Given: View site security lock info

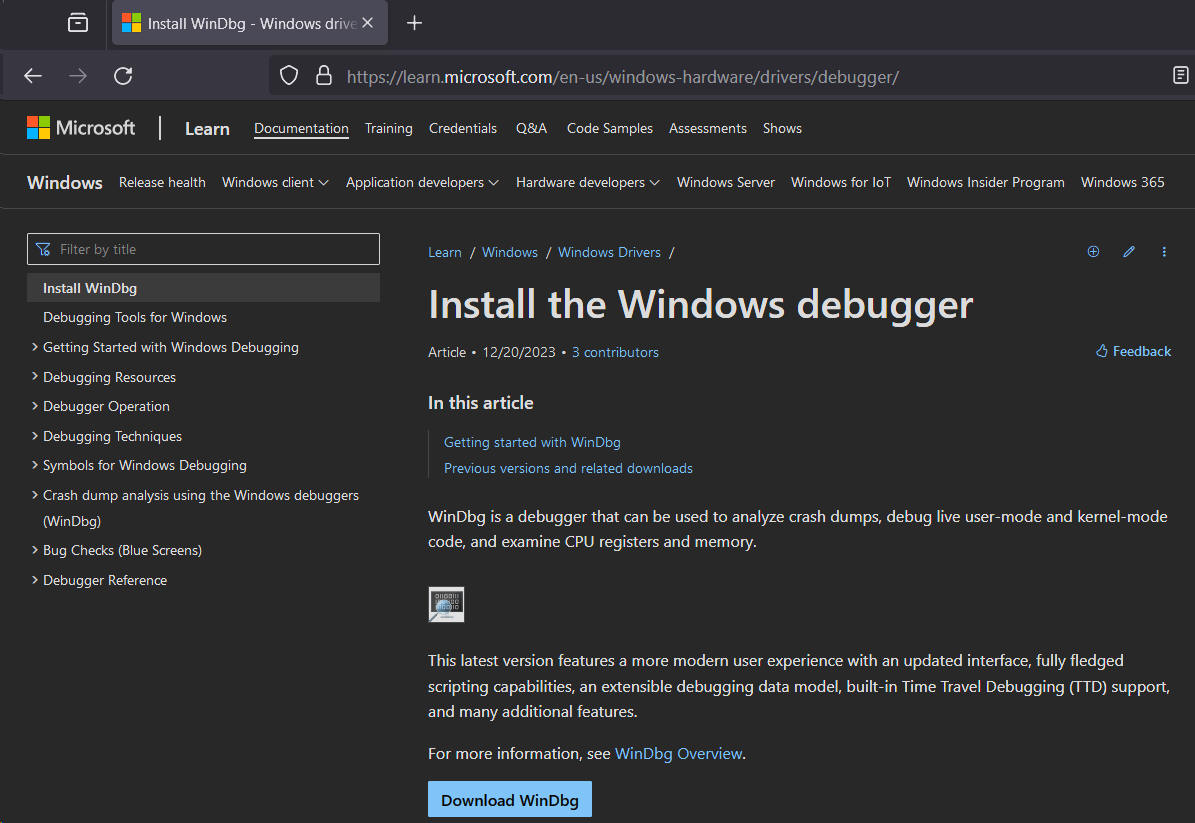Looking at the screenshot, I should 324,75.
